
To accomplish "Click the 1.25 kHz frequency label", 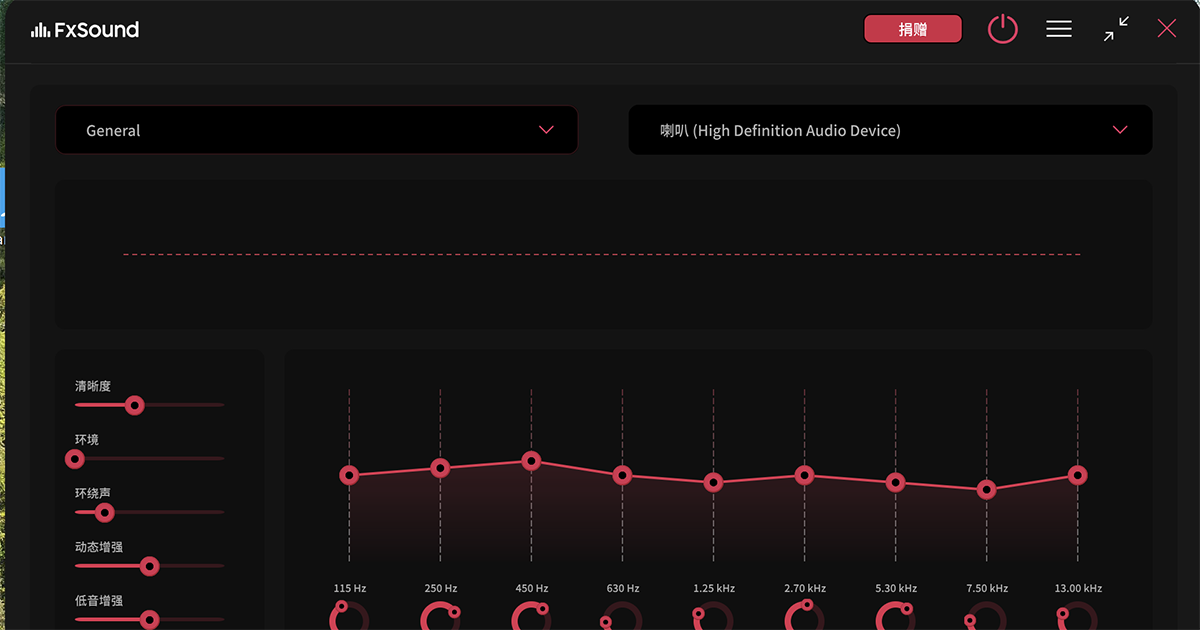I will pyautogui.click(x=713, y=588).
